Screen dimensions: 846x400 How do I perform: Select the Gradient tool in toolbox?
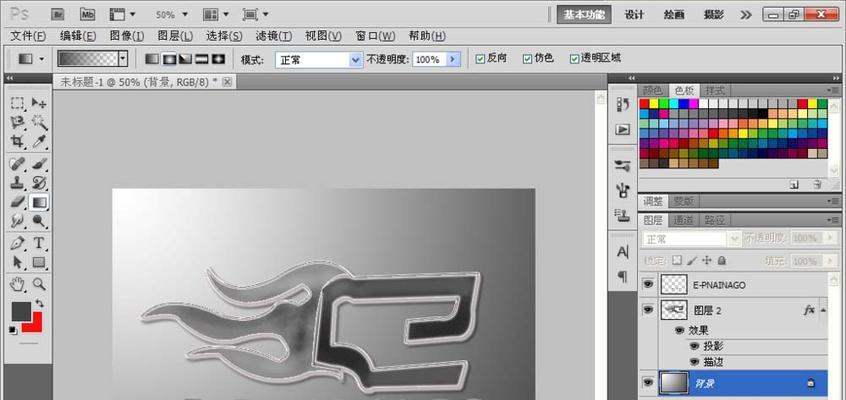[39, 202]
